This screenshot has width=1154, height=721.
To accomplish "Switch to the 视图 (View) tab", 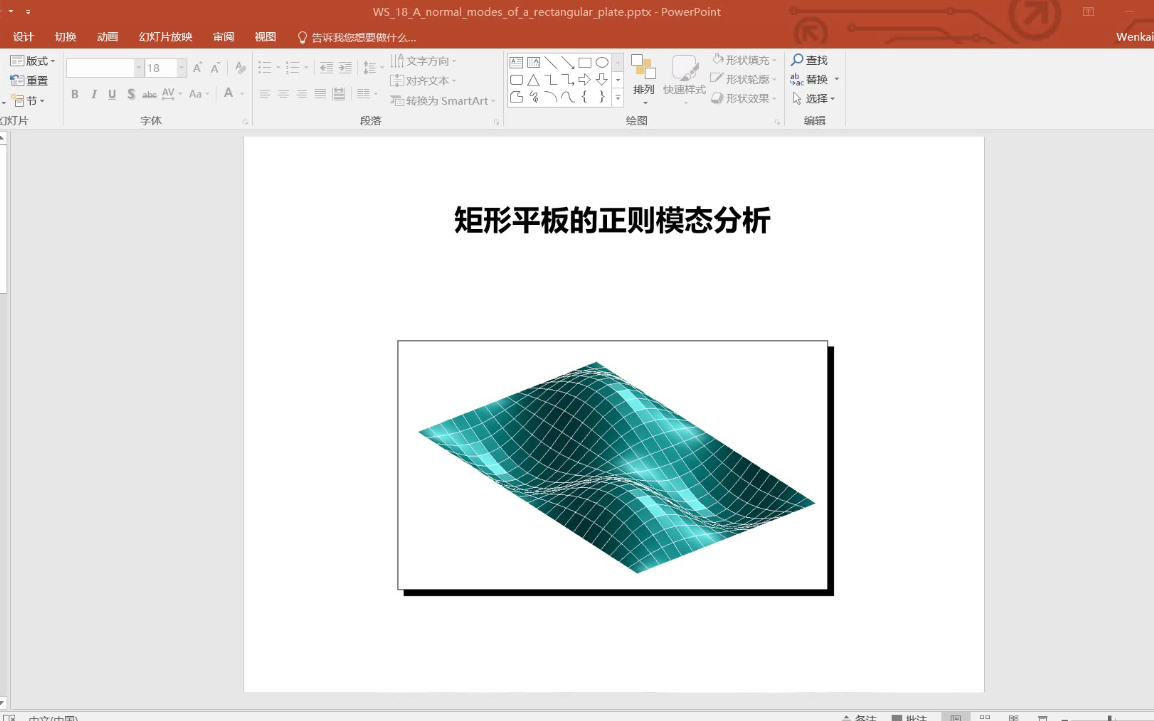I will (x=264, y=36).
